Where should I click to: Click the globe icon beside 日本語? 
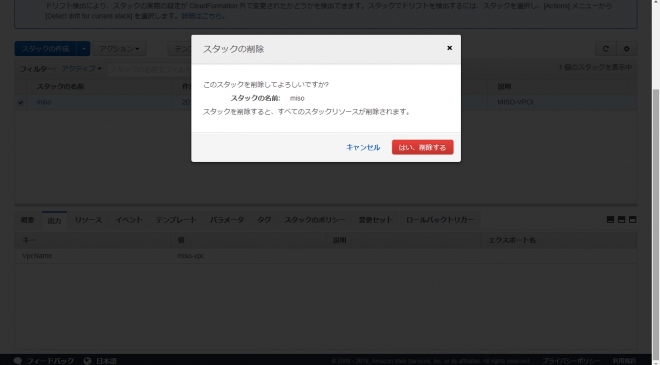tap(88, 361)
